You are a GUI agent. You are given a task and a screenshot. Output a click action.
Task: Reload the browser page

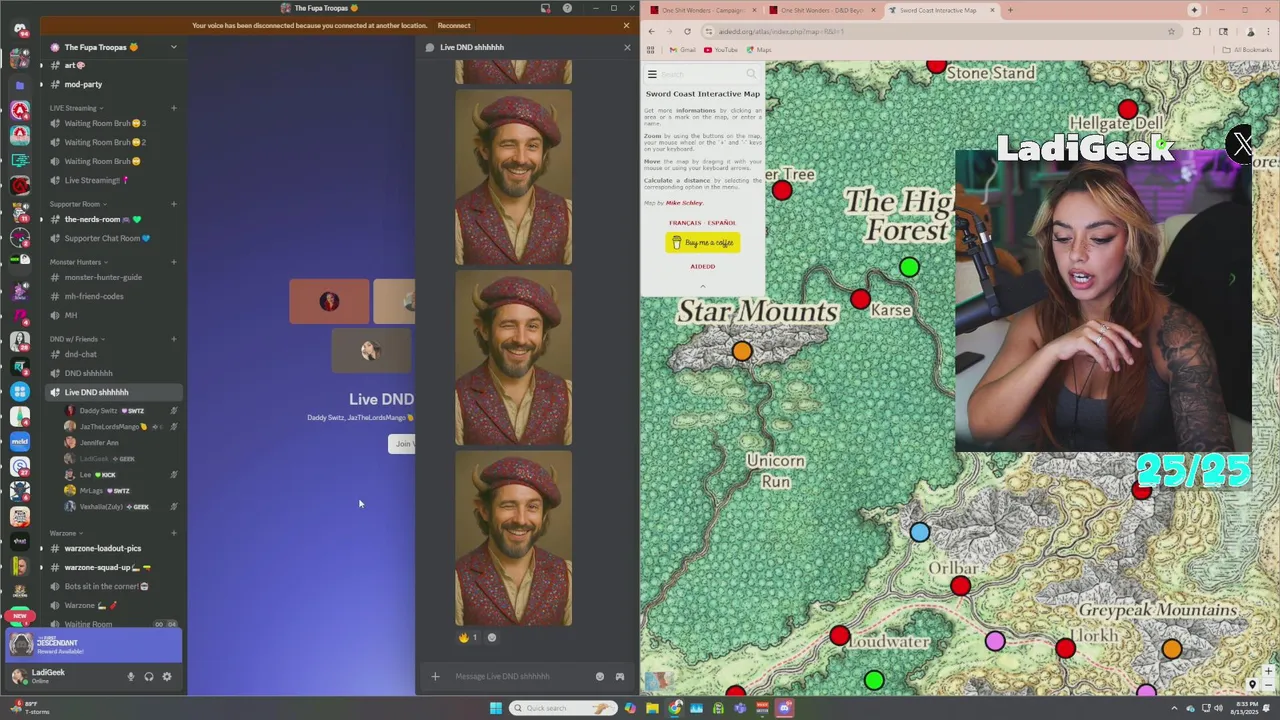coord(687,31)
